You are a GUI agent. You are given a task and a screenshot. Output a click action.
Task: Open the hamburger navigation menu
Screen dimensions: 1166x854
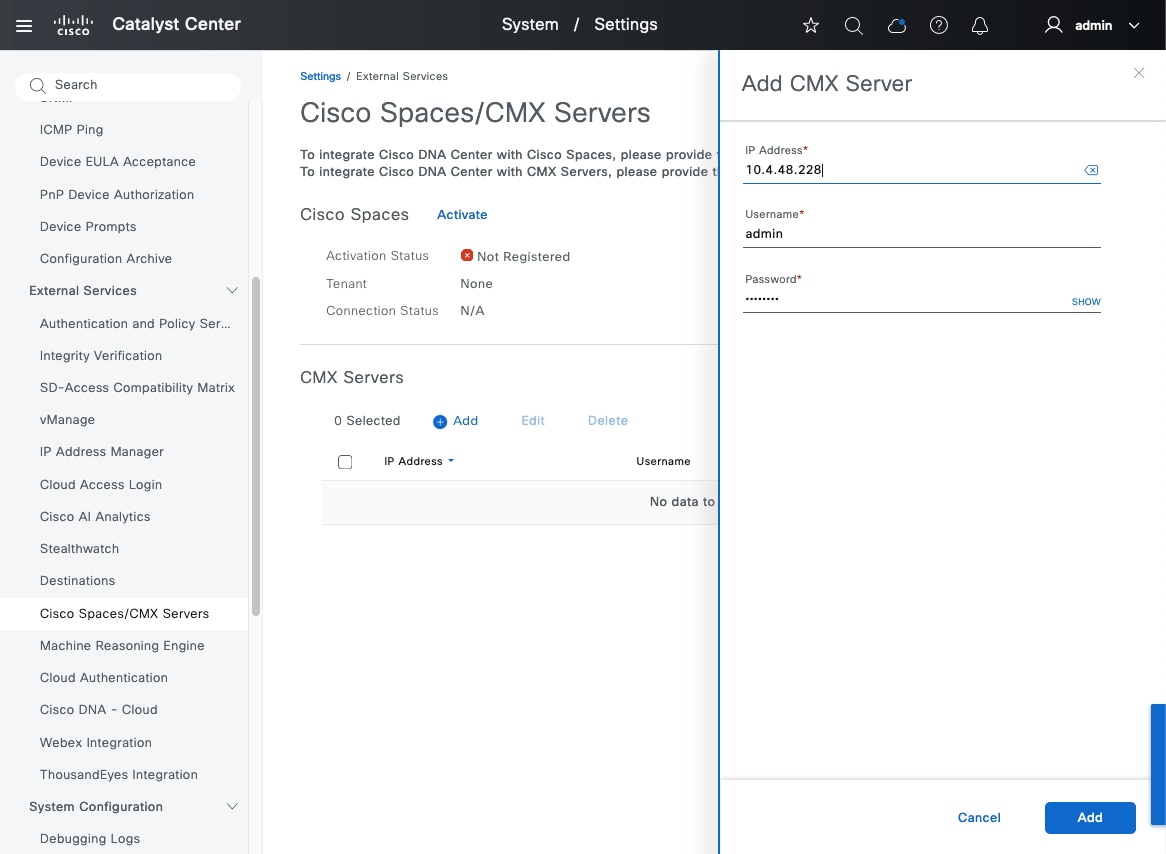pos(24,25)
